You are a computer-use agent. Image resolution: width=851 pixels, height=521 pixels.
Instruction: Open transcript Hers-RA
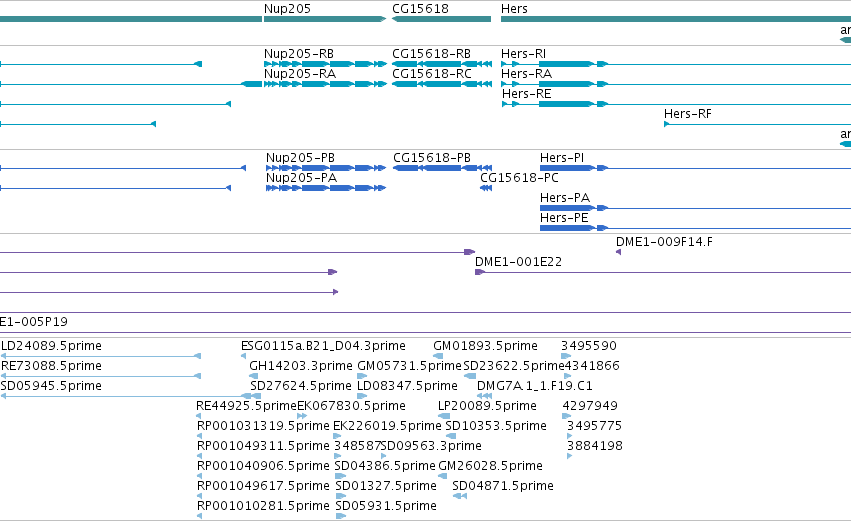coord(526,74)
